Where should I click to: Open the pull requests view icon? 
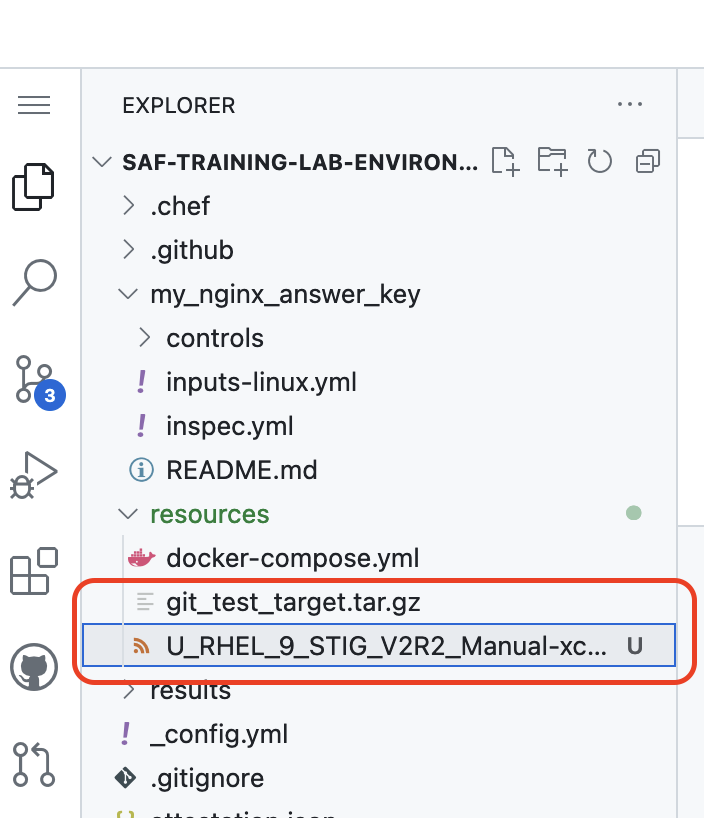click(34, 763)
